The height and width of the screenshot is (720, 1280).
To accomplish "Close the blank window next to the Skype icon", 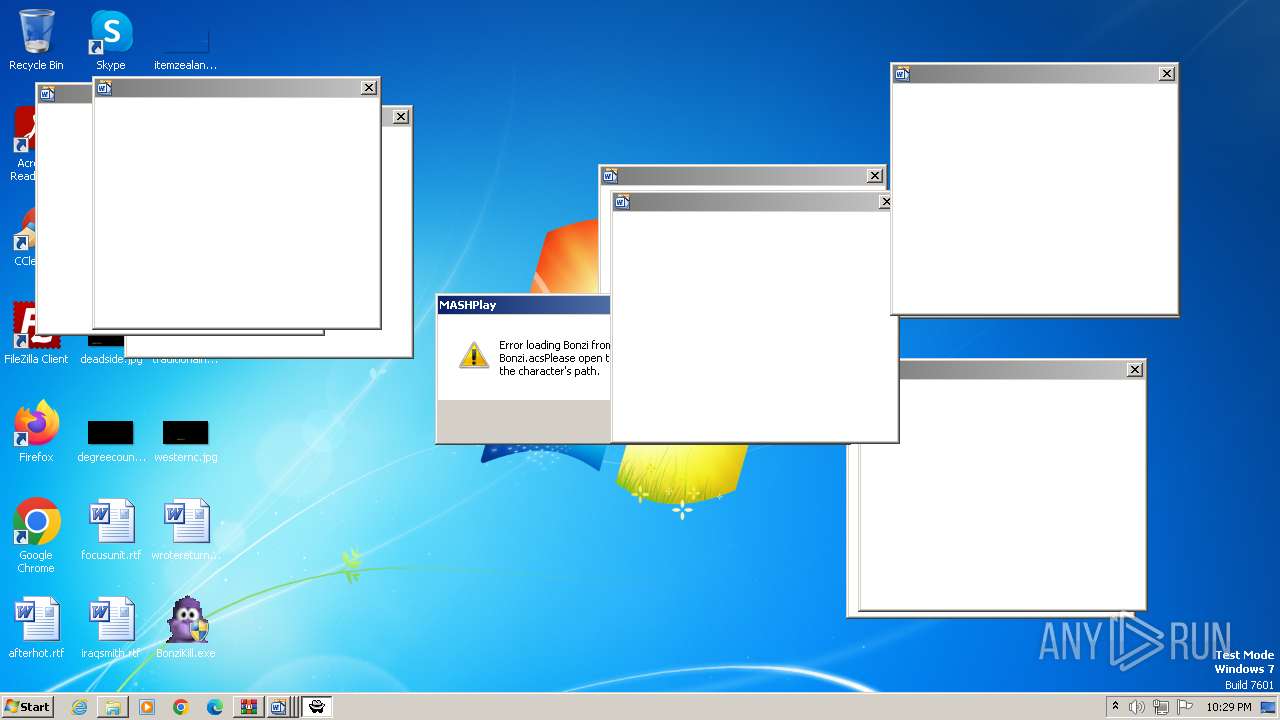I will click(369, 88).
